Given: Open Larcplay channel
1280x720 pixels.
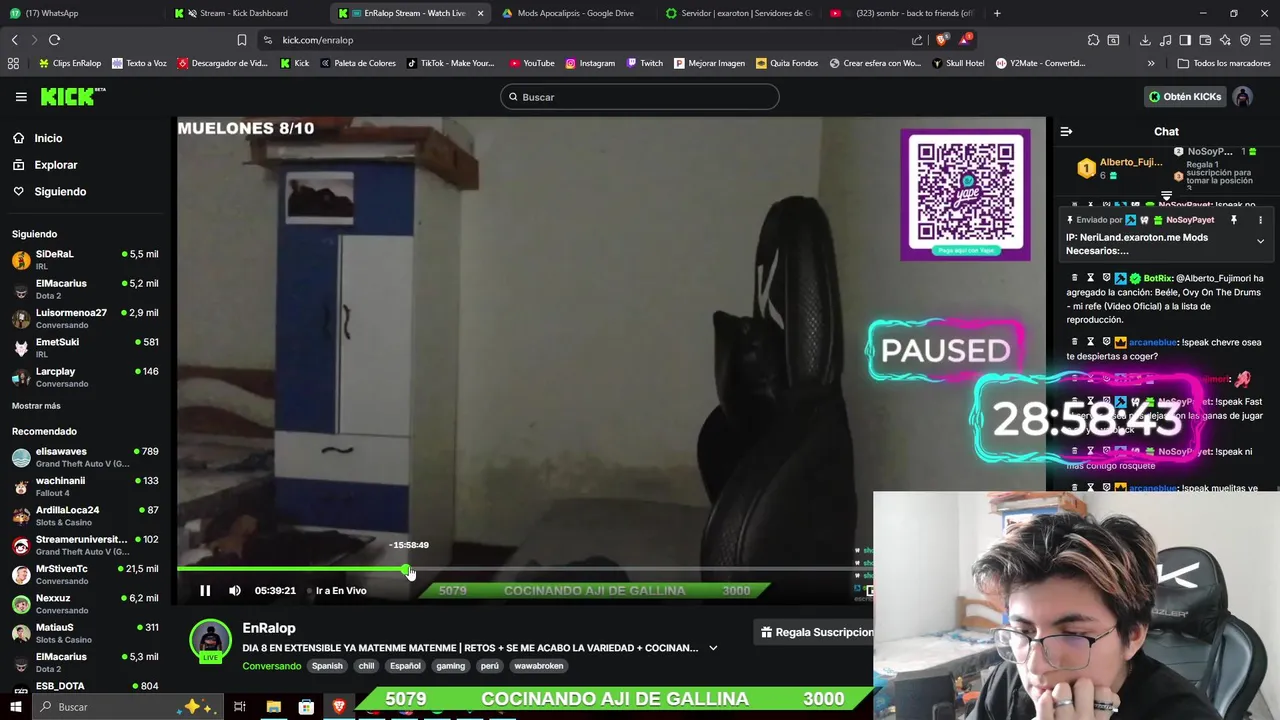Looking at the screenshot, I should click(85, 377).
